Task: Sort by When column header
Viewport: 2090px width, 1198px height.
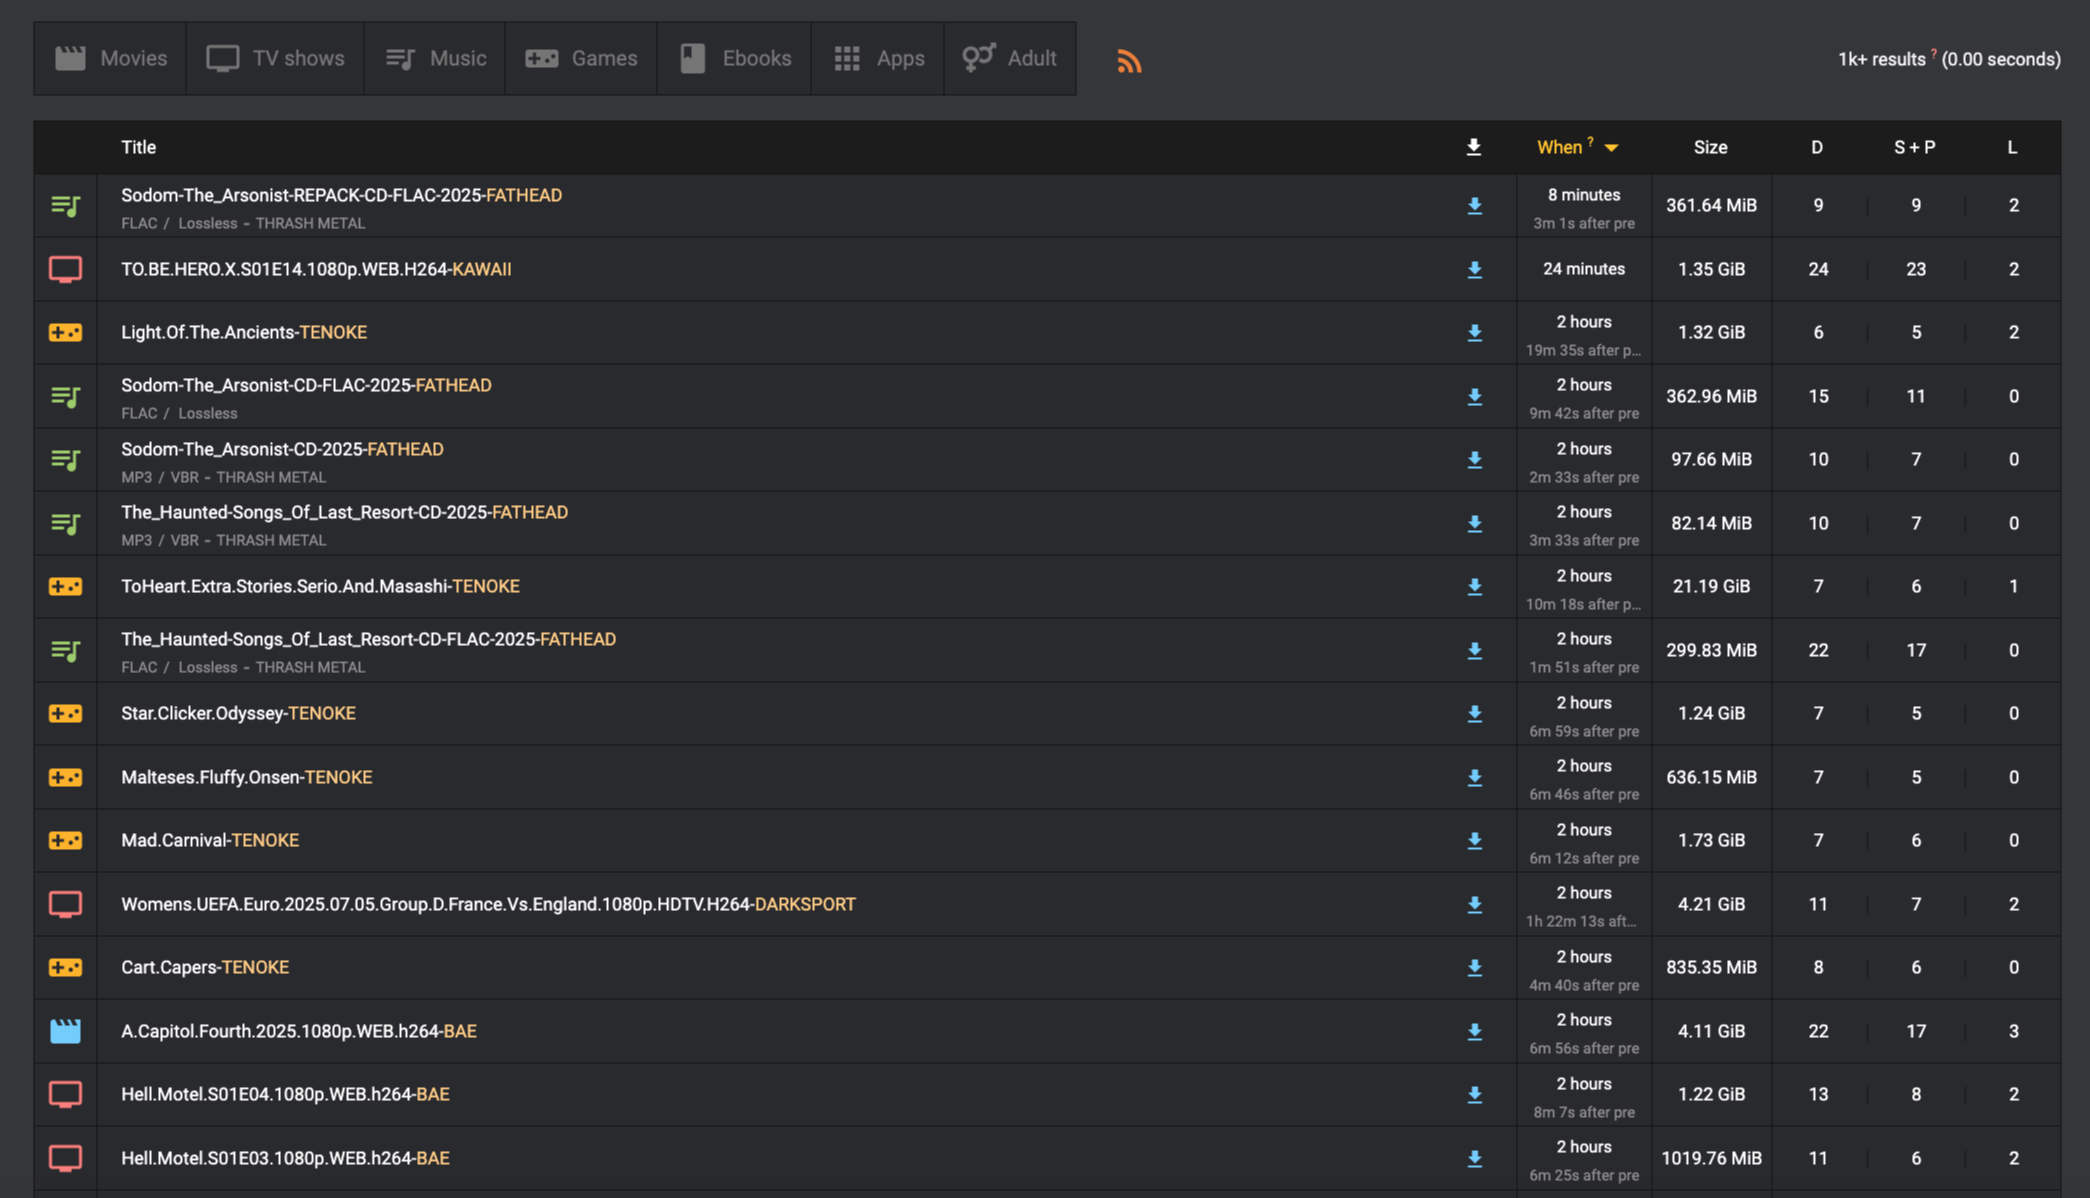Action: [1559, 147]
